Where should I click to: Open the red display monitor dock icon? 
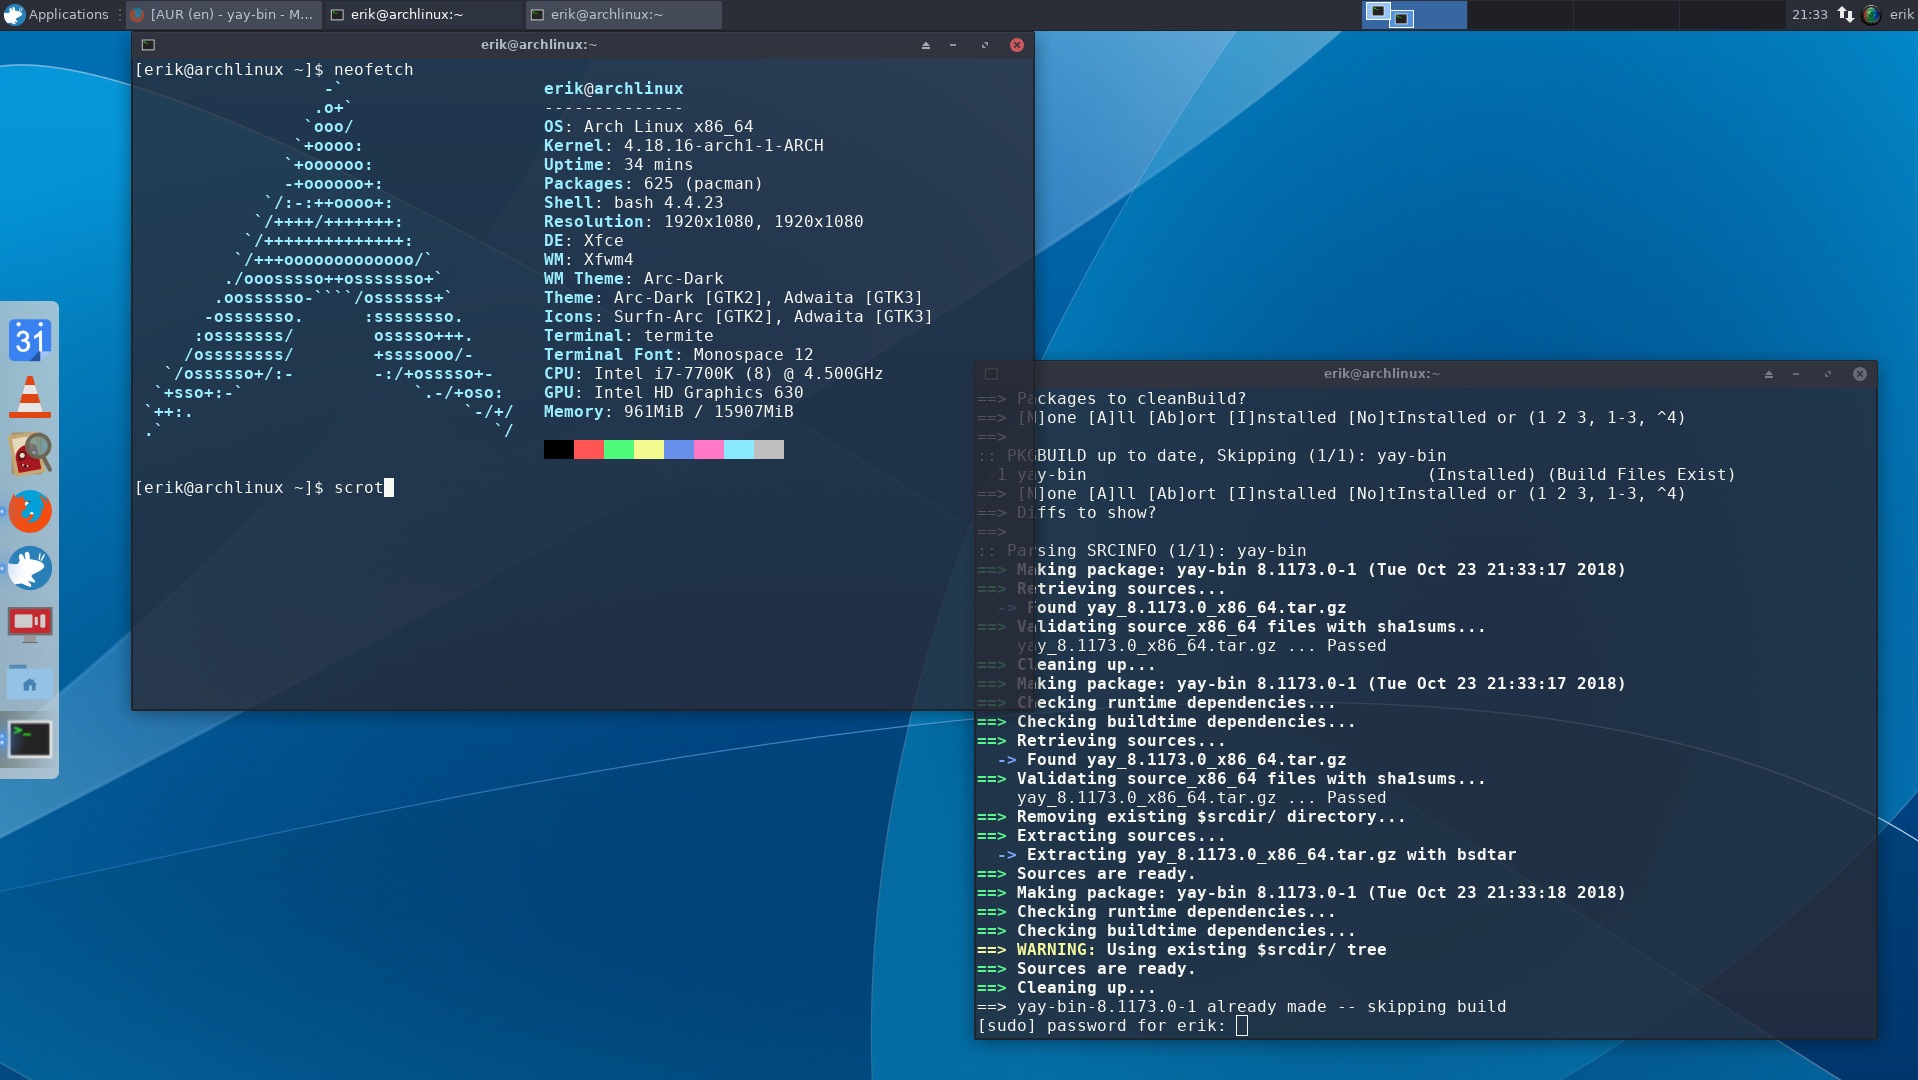pos(30,625)
